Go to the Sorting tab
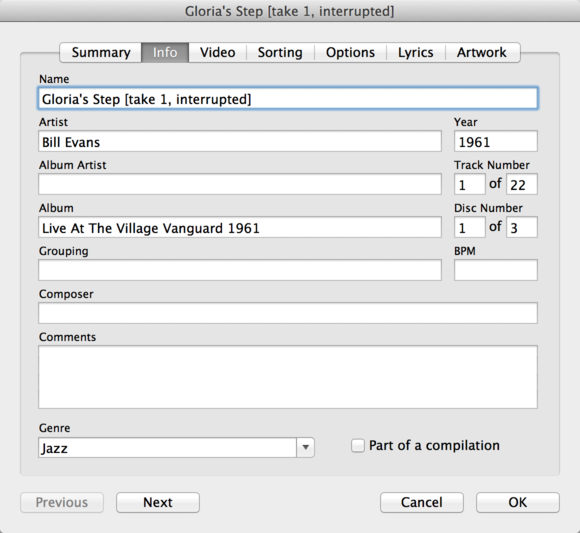Viewport: 580px width, 533px height. tap(280, 53)
